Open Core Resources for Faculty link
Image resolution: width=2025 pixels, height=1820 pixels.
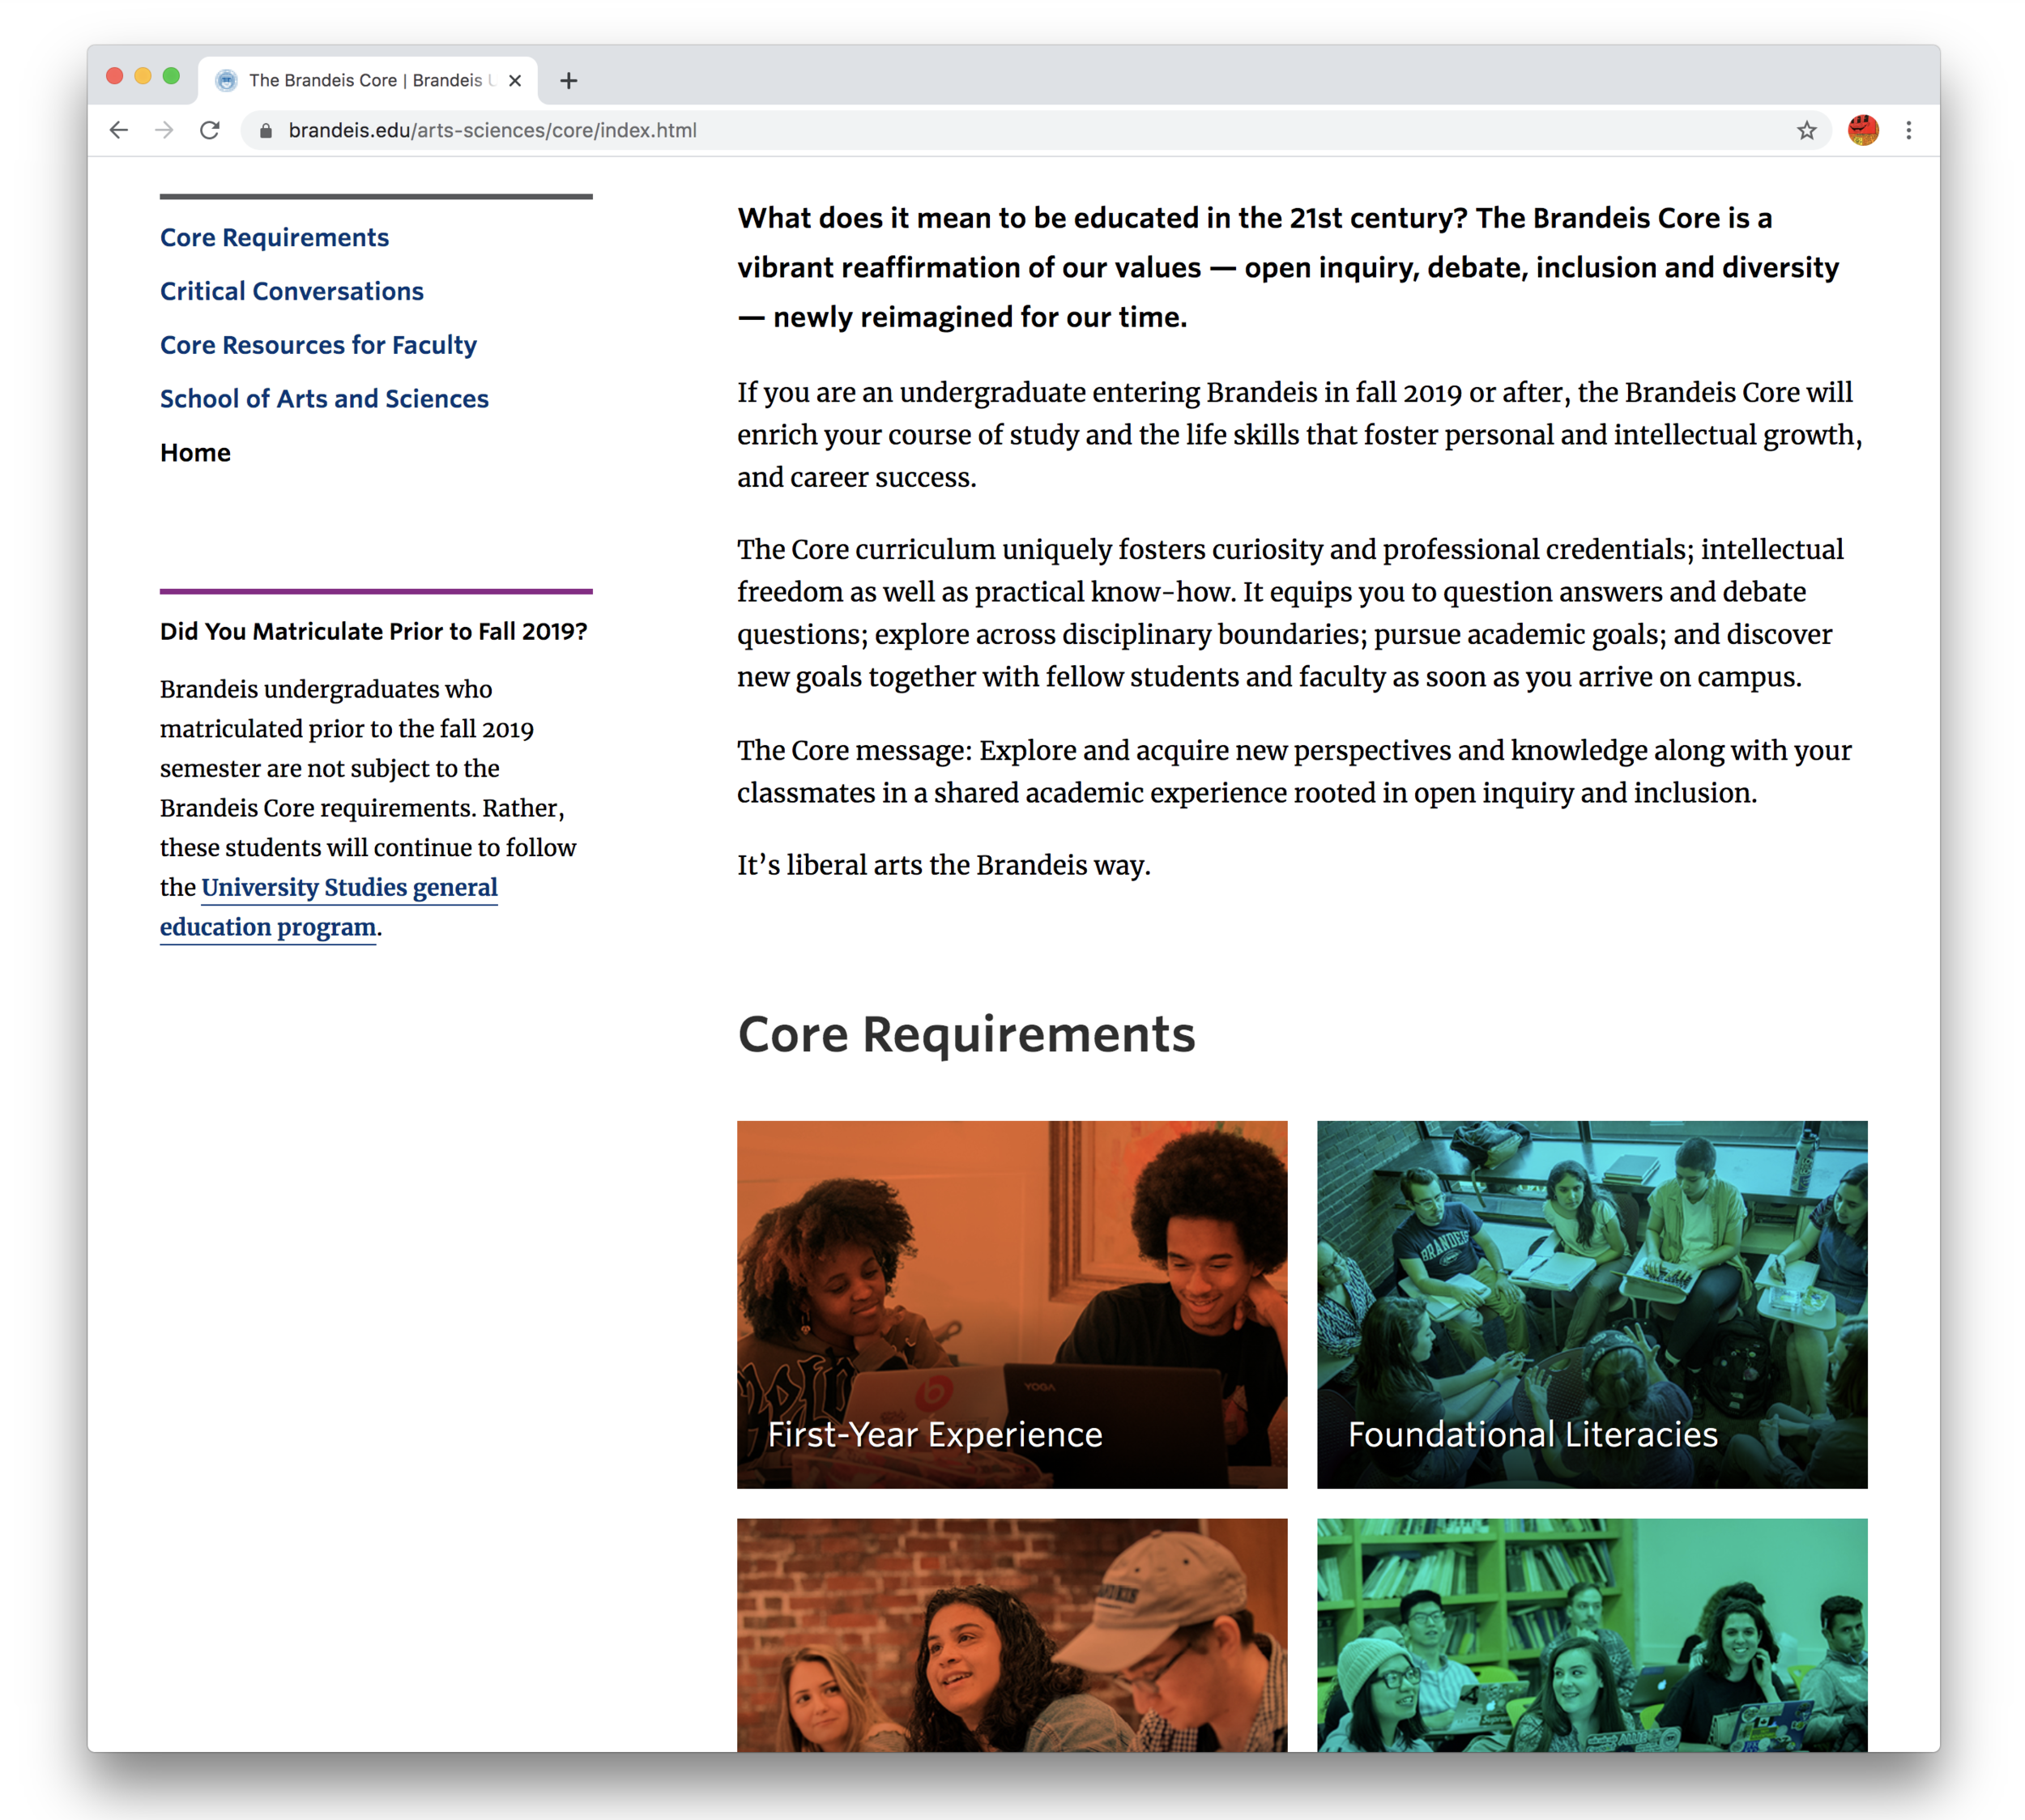pos(318,345)
